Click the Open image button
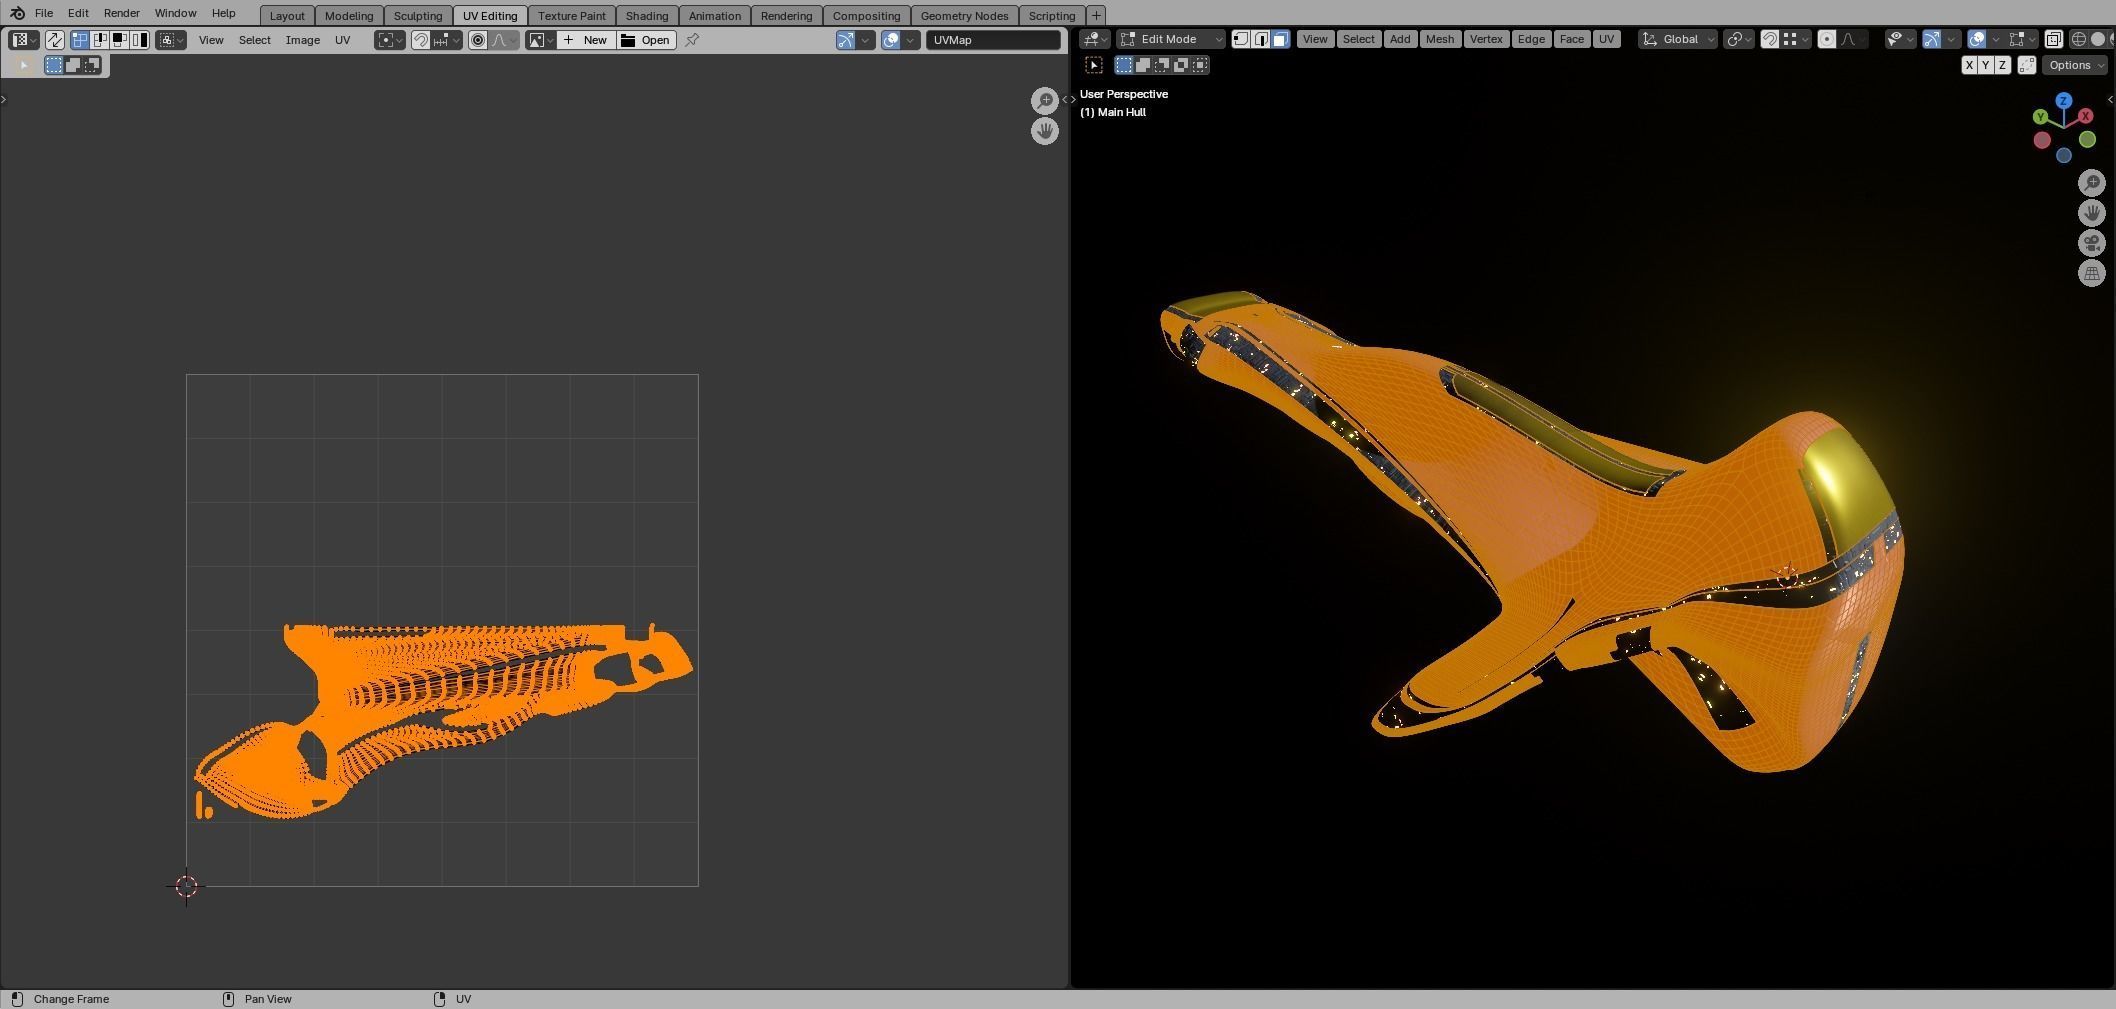This screenshot has height=1009, width=2116. (646, 40)
